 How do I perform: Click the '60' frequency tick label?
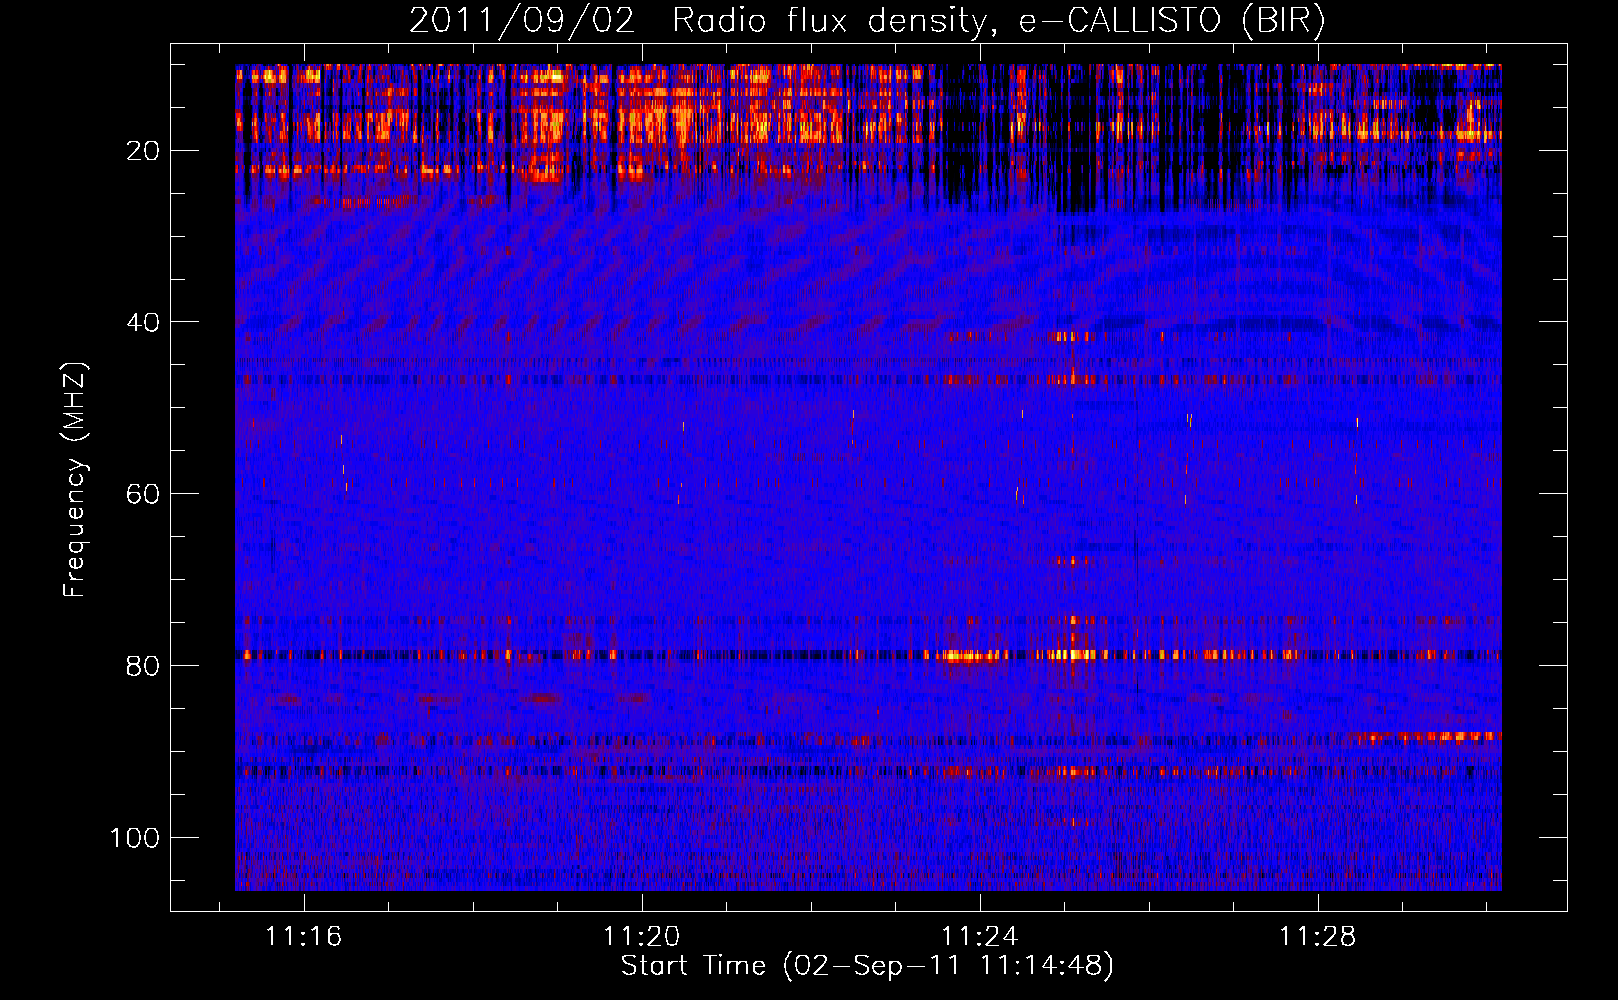pyautogui.click(x=143, y=494)
